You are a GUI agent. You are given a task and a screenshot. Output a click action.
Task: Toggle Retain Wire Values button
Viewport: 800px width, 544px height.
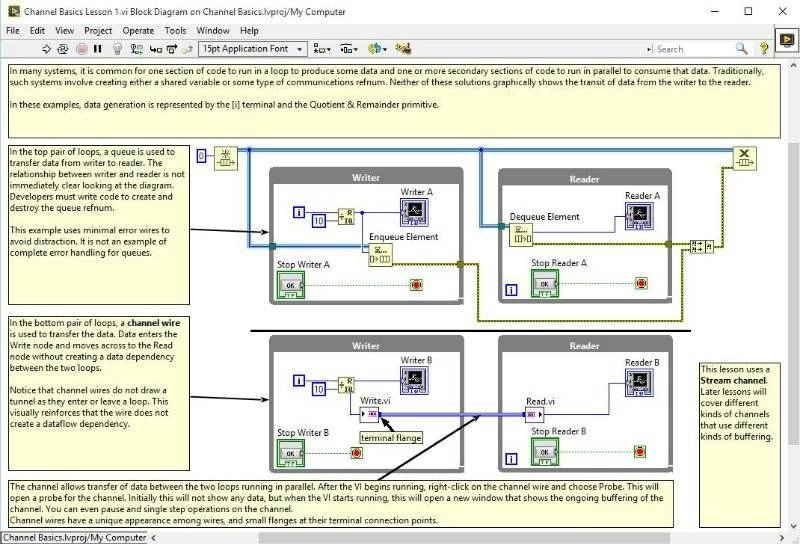click(136, 49)
